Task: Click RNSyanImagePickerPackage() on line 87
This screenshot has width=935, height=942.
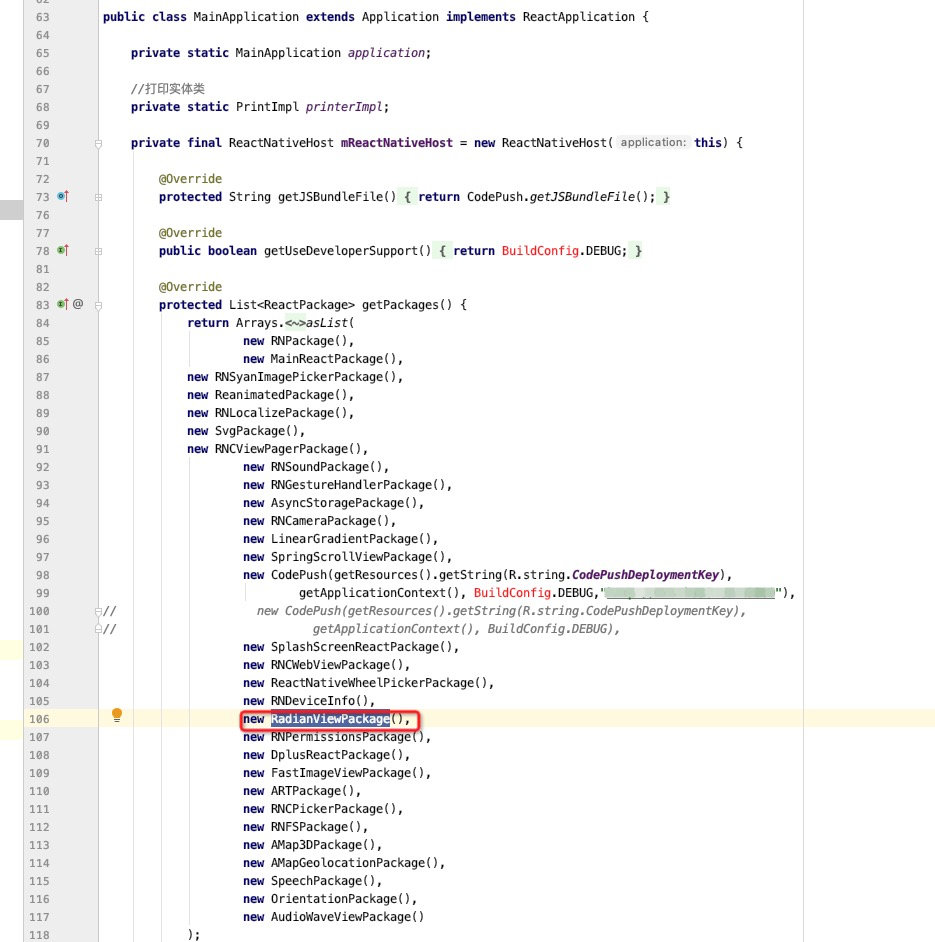Action: [x=305, y=377]
